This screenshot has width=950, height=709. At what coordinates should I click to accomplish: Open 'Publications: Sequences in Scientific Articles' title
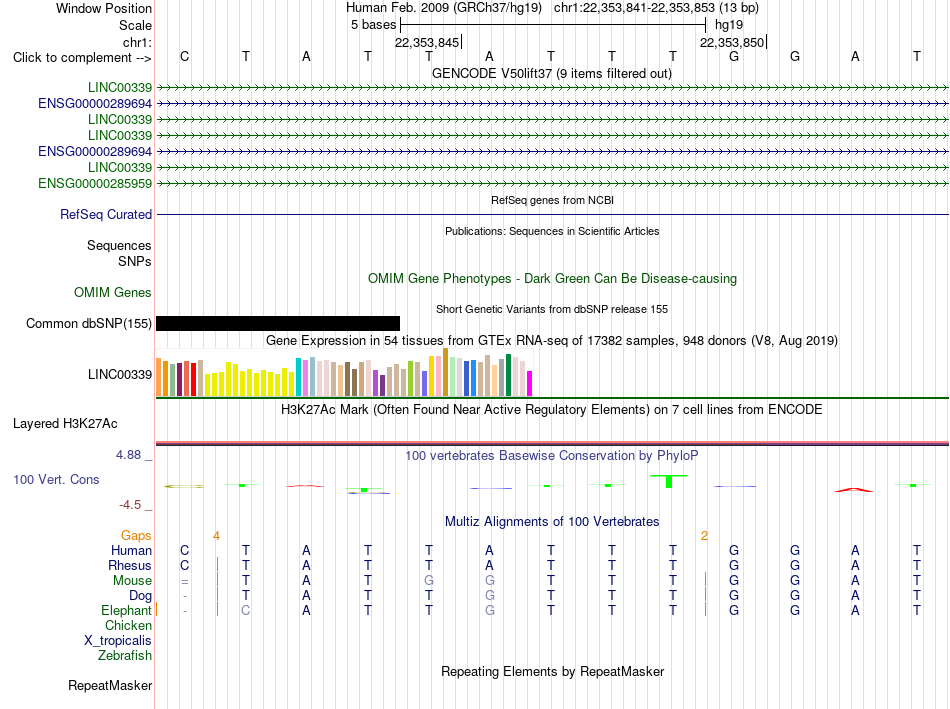552,231
